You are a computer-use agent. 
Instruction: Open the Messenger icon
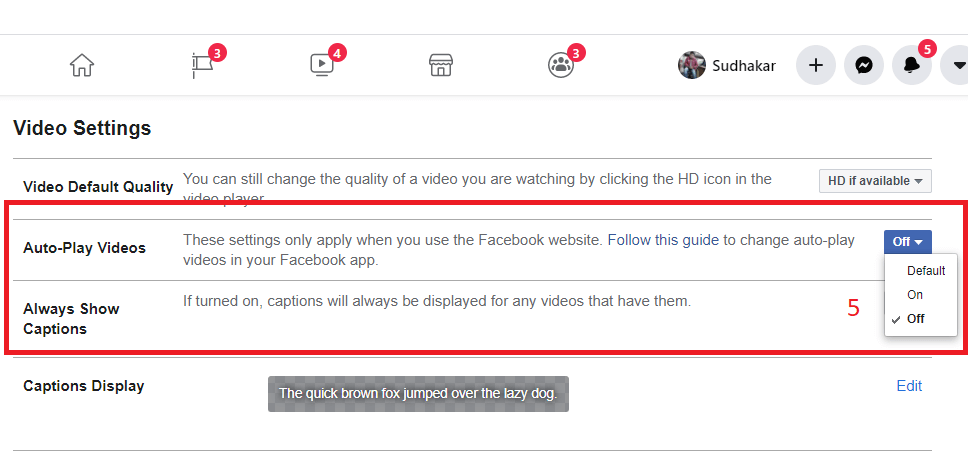pyautogui.click(x=864, y=65)
